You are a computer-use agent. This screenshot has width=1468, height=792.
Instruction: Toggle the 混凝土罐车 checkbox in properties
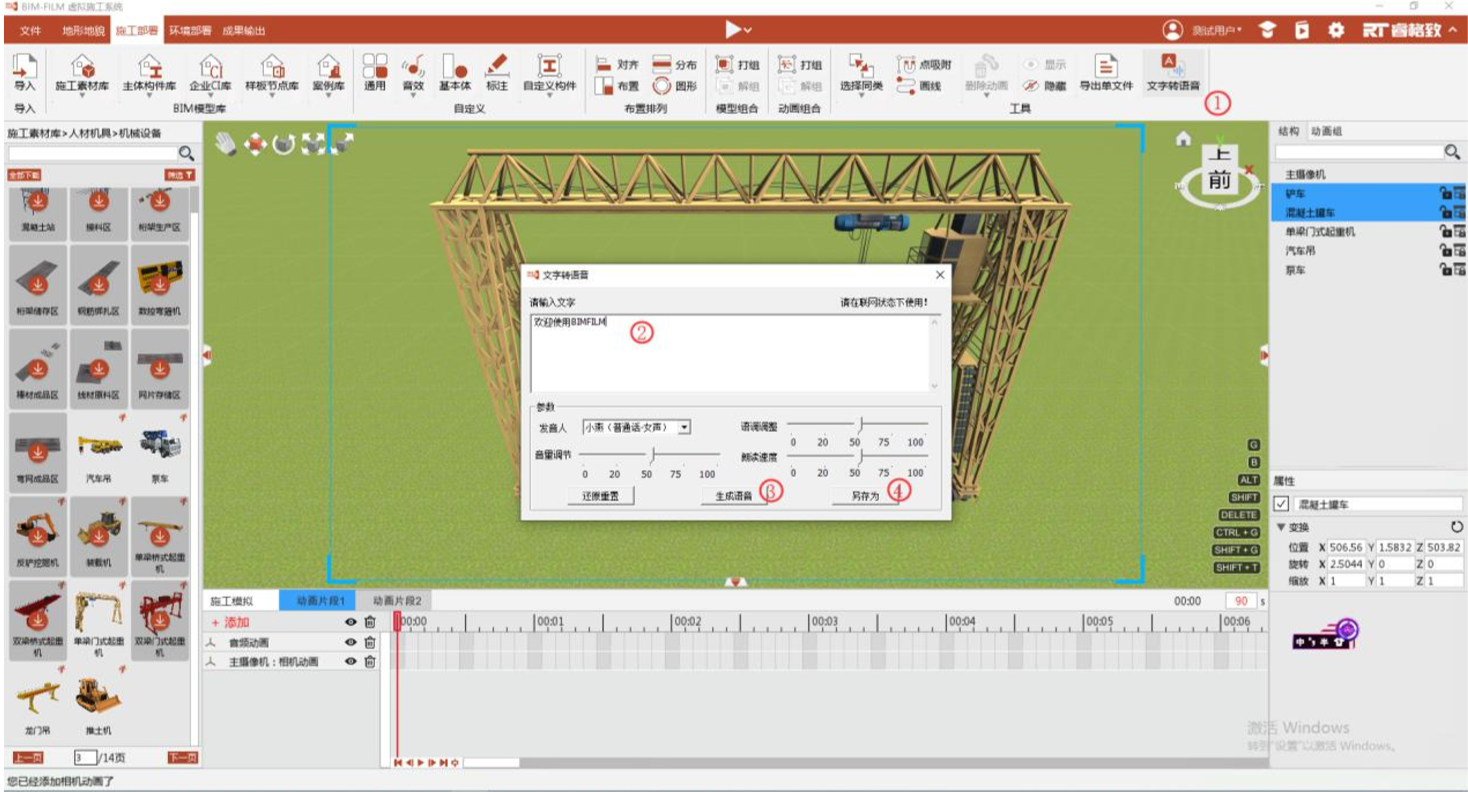coord(1282,504)
